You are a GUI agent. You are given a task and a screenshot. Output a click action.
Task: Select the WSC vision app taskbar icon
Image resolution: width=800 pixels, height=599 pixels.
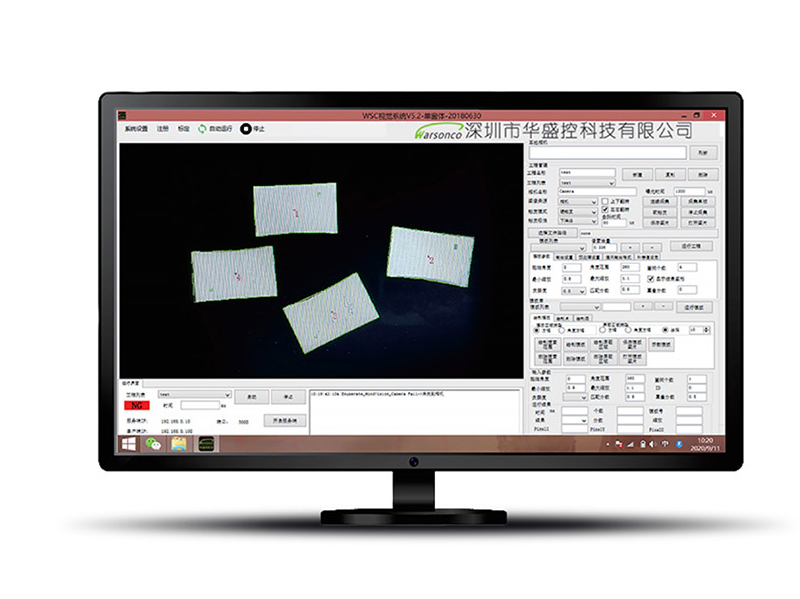pos(207,444)
